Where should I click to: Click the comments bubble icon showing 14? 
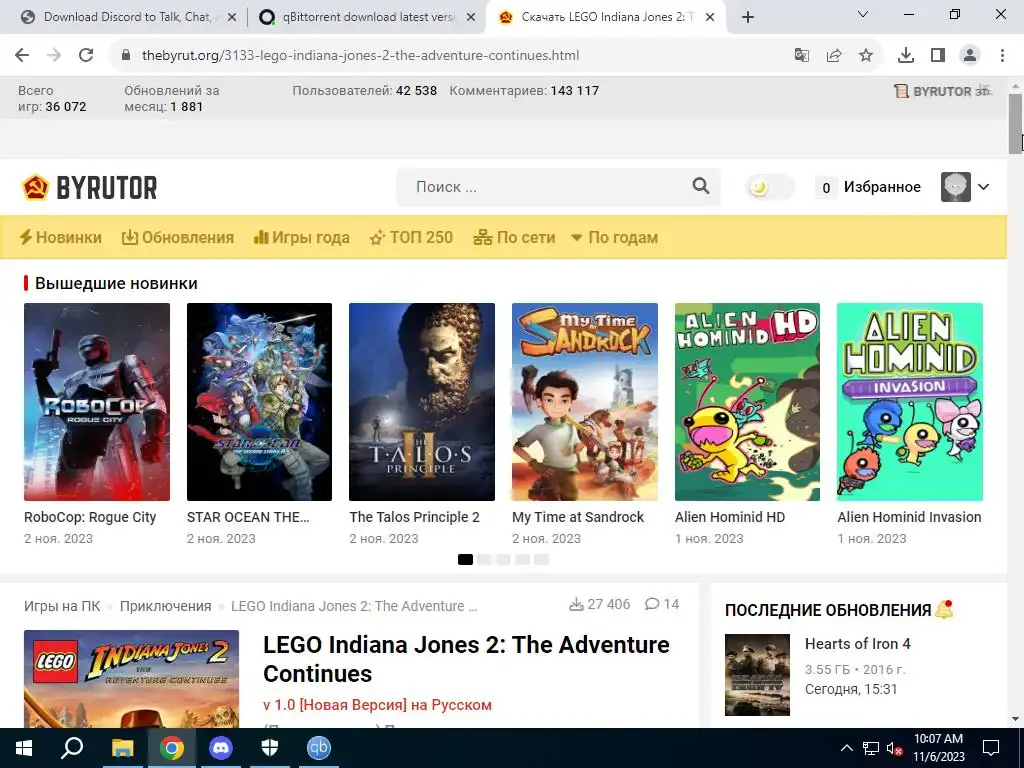pyautogui.click(x=652, y=604)
